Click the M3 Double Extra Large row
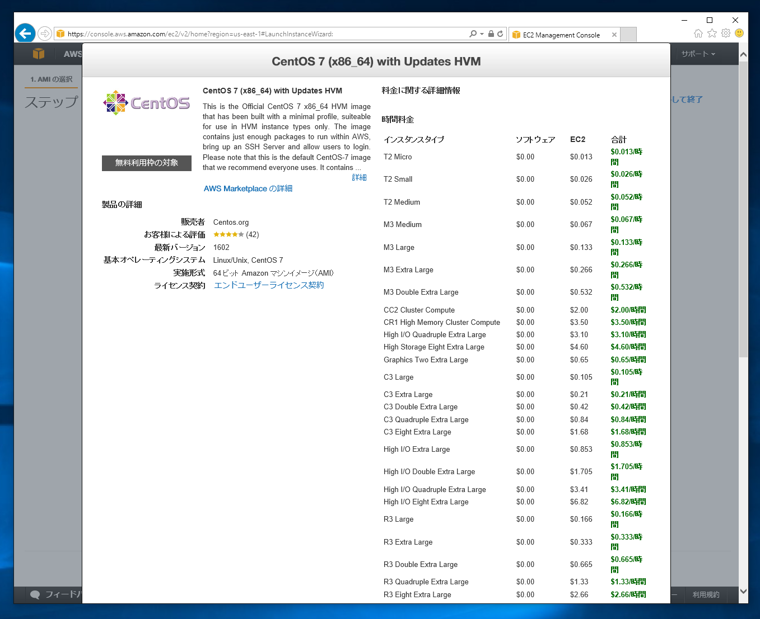Image resolution: width=760 pixels, height=619 pixels. click(514, 292)
